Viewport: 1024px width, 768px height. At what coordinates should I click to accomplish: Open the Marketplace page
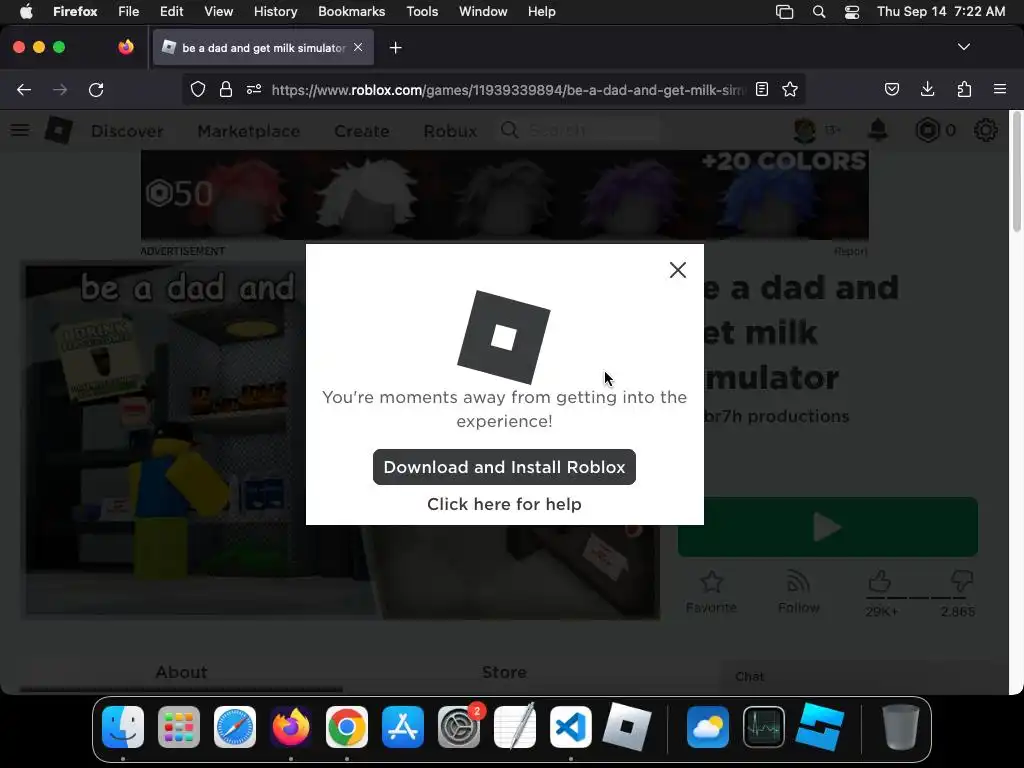click(x=249, y=131)
